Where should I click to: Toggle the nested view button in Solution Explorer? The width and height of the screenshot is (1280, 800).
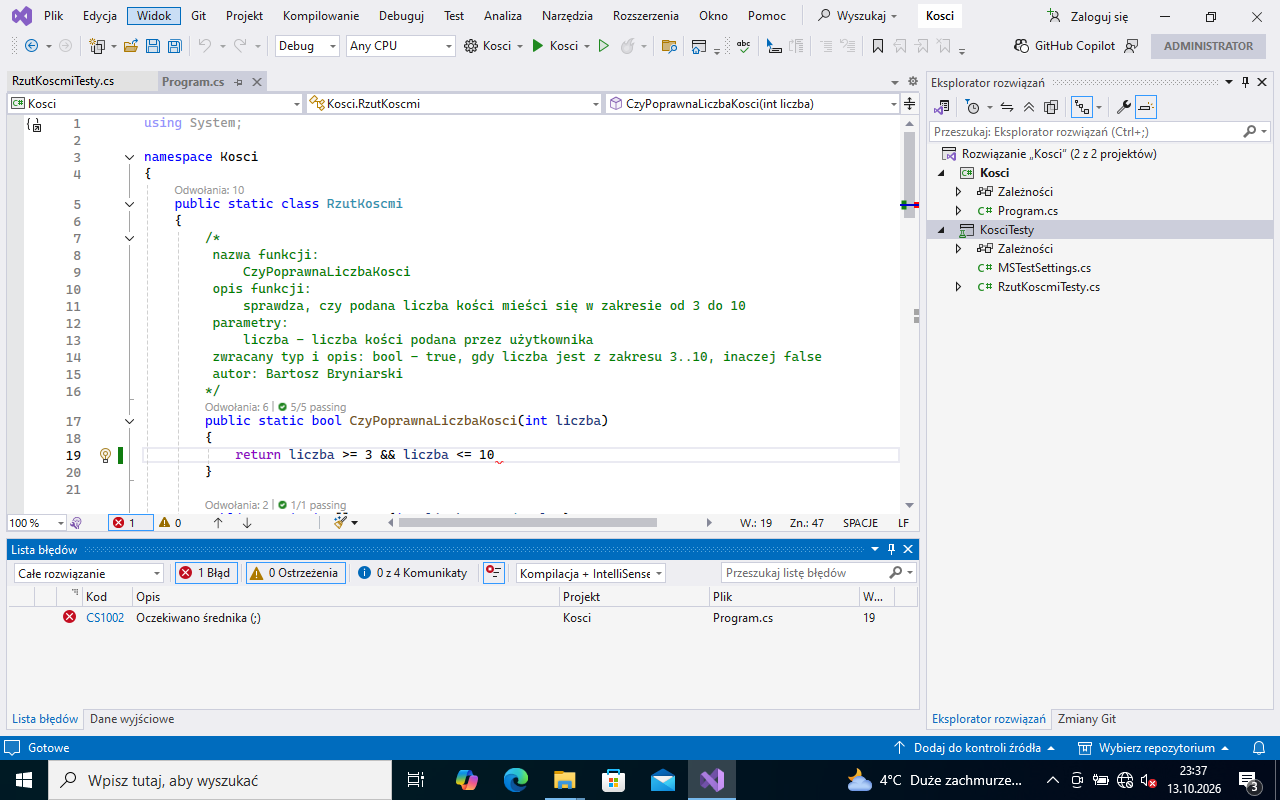click(x=1081, y=107)
